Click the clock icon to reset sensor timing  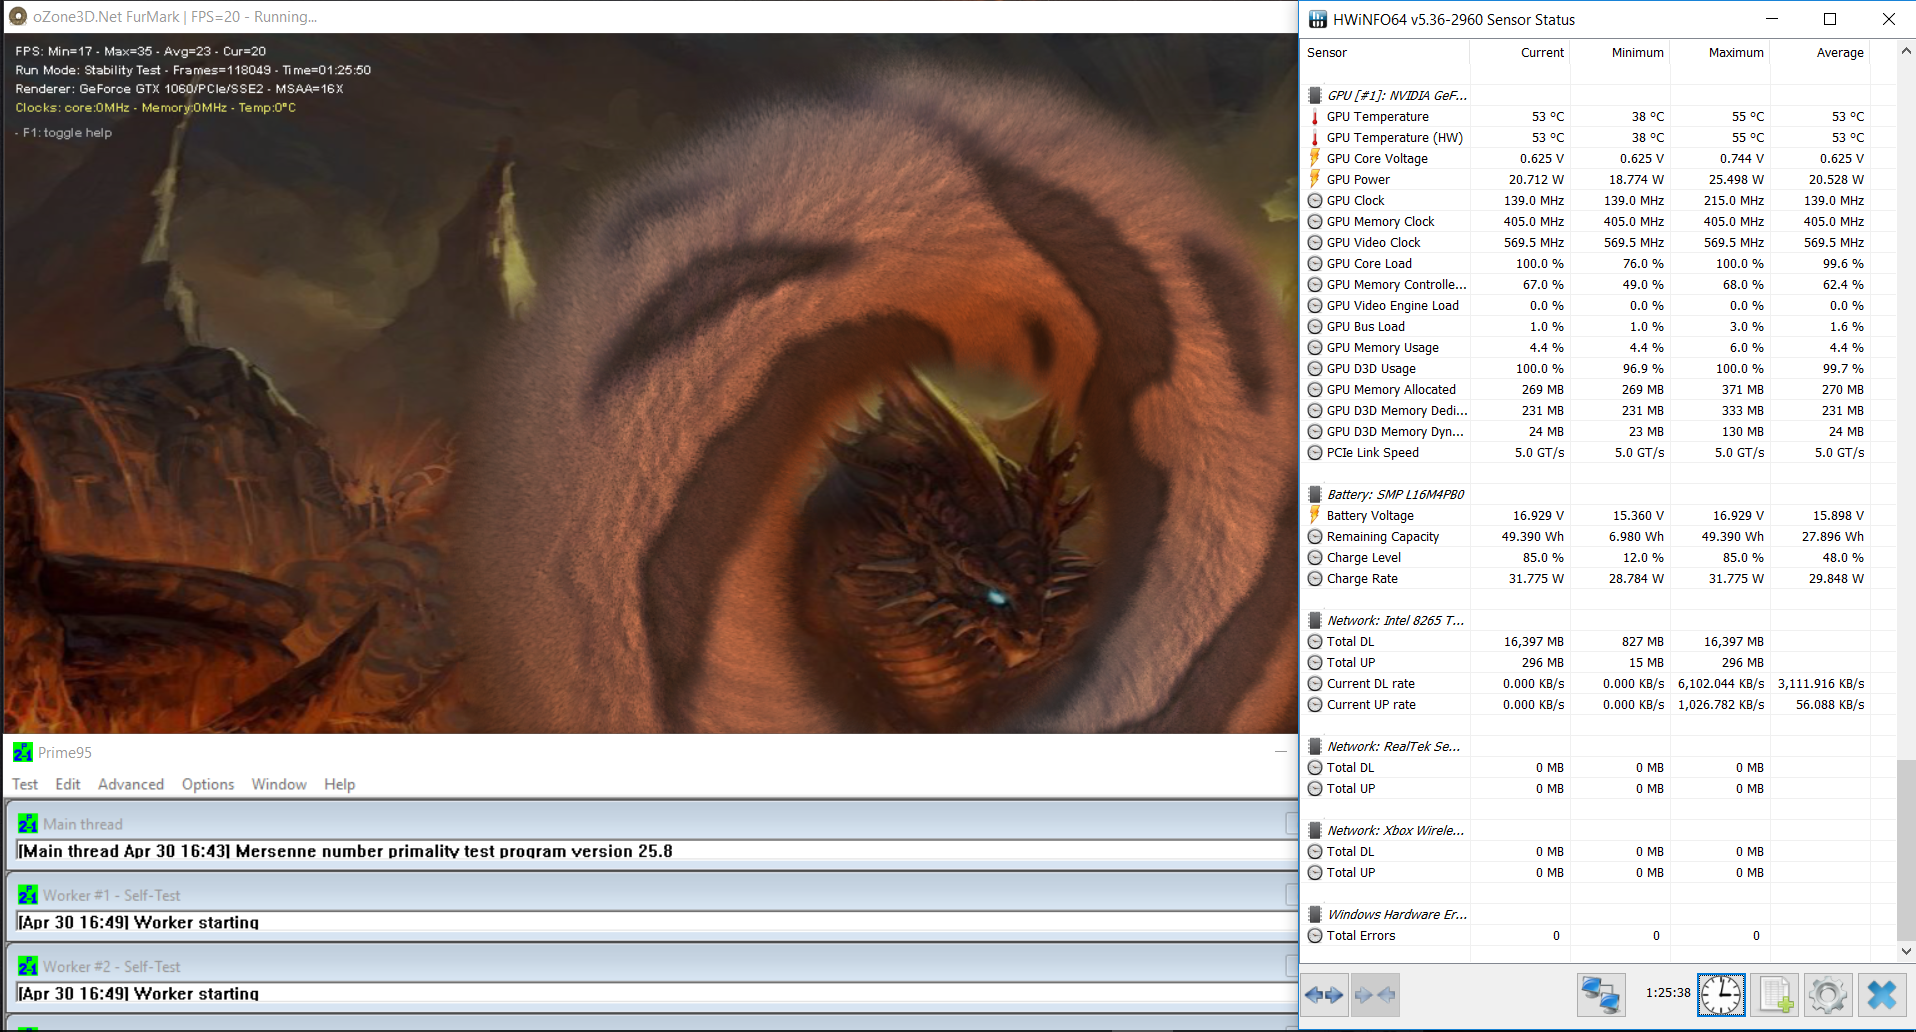click(x=1721, y=995)
